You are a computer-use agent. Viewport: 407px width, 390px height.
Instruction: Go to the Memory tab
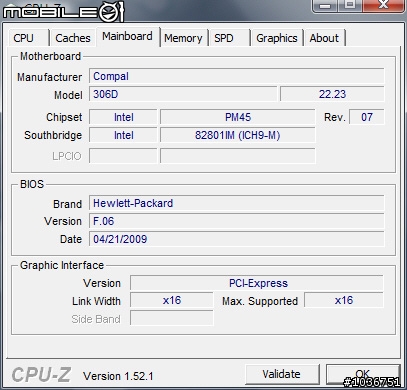click(x=183, y=38)
